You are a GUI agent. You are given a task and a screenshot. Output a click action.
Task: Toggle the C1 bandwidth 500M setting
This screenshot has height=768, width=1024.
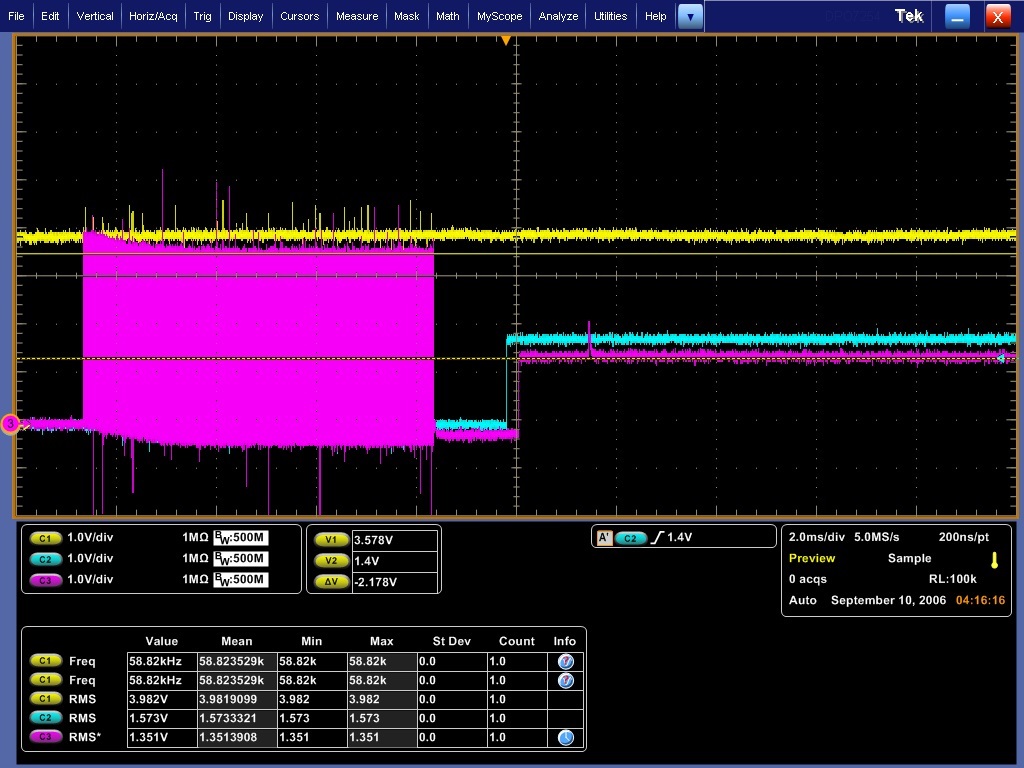click(241, 538)
